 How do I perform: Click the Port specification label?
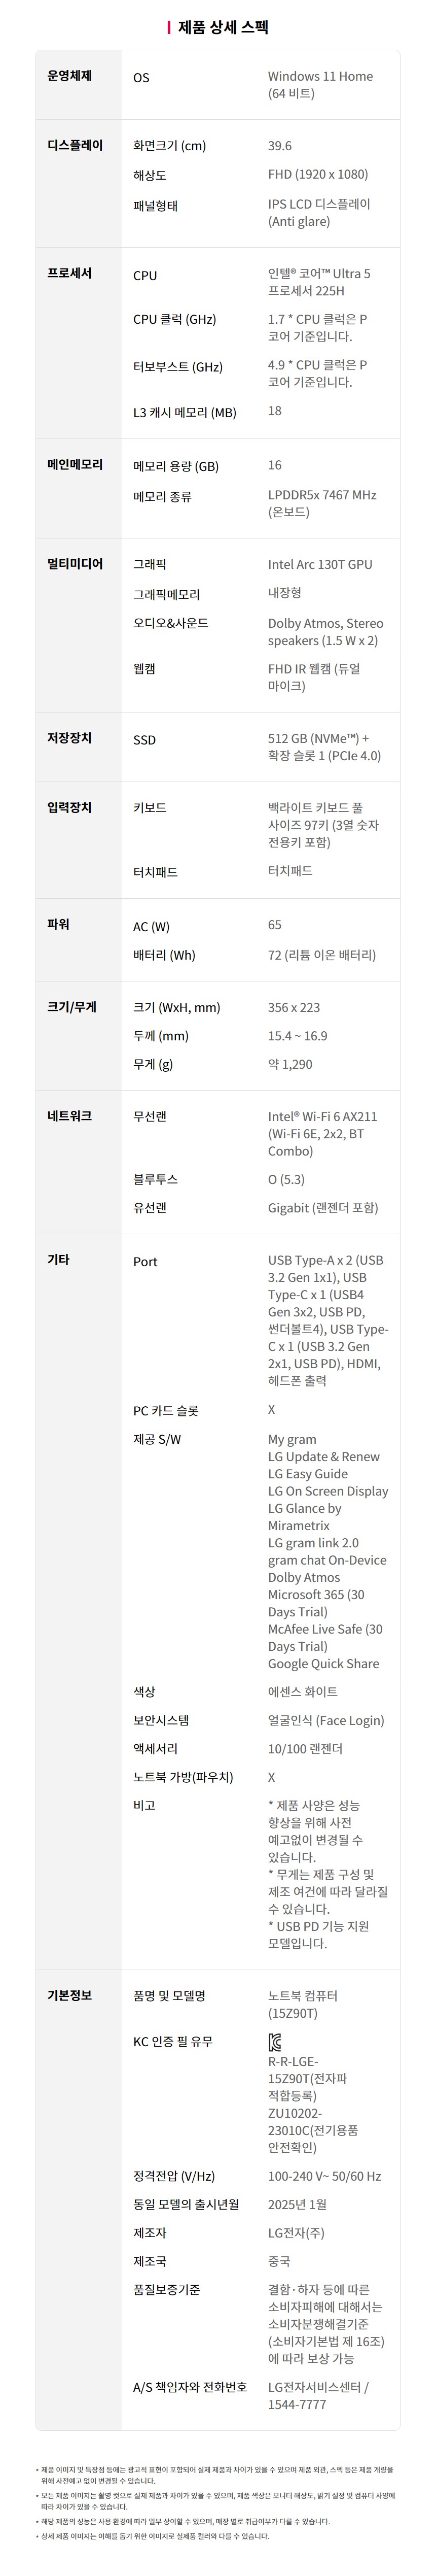145,1262
